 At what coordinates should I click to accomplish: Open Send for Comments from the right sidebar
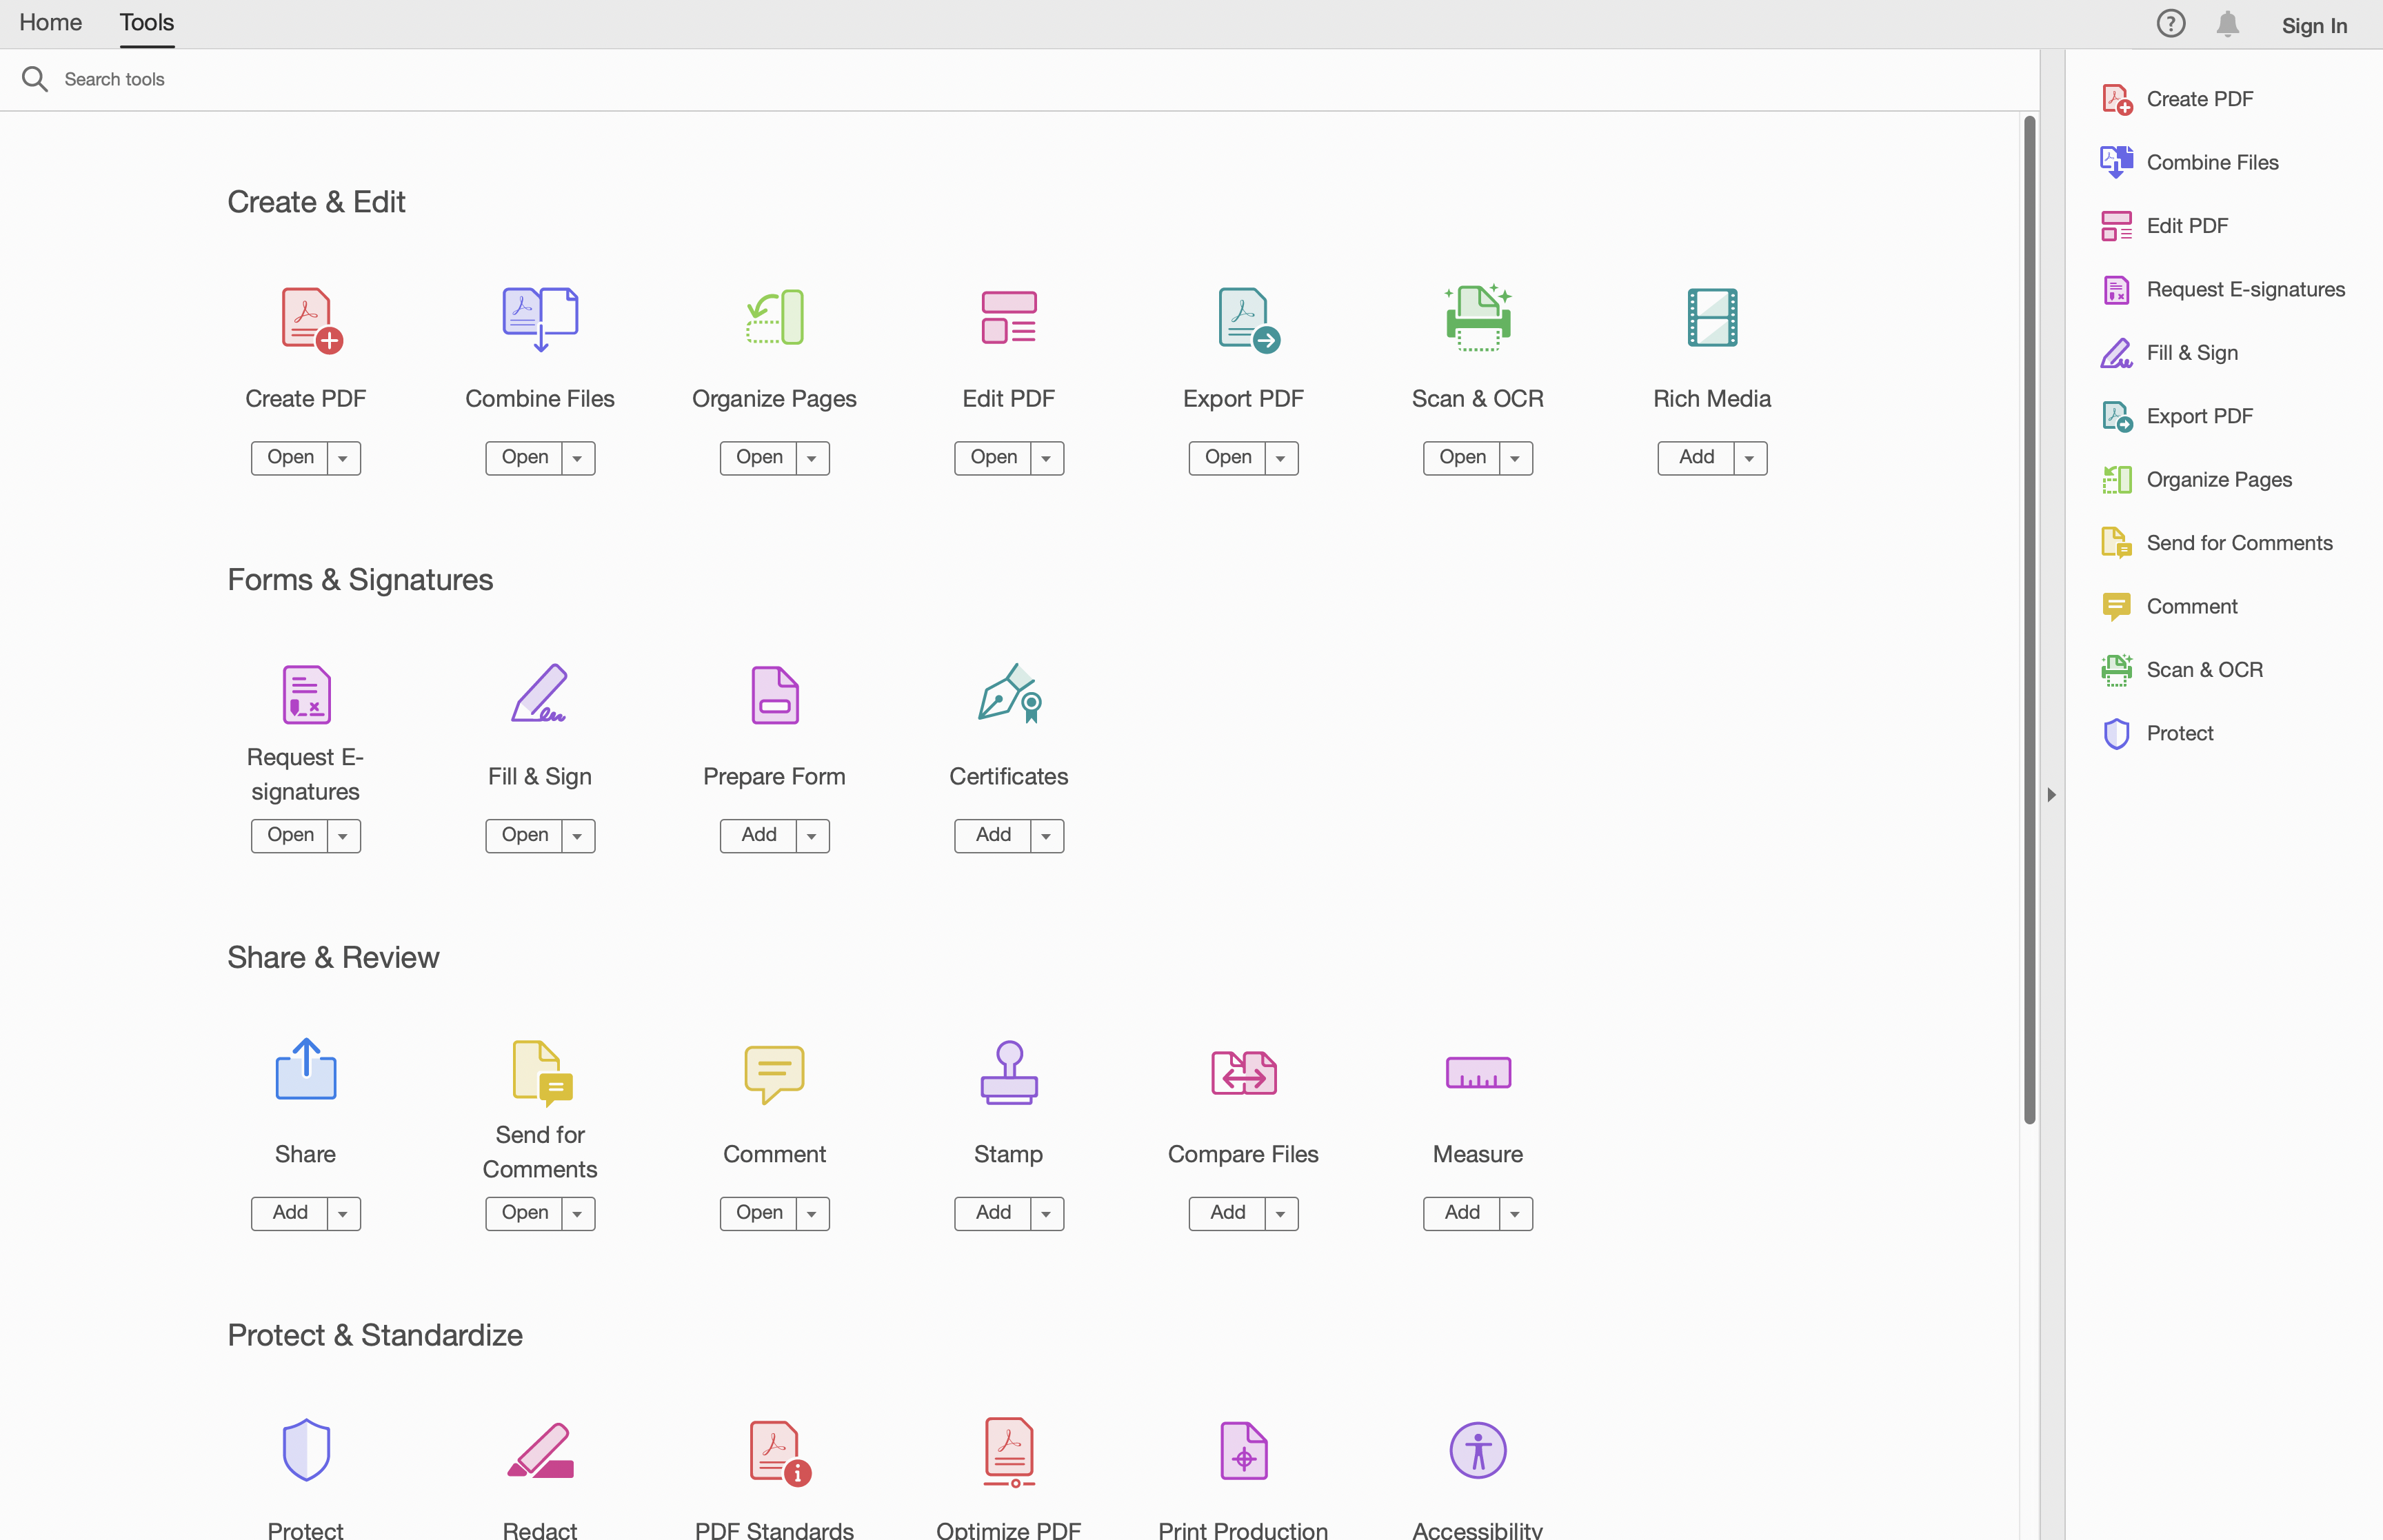(2216, 543)
